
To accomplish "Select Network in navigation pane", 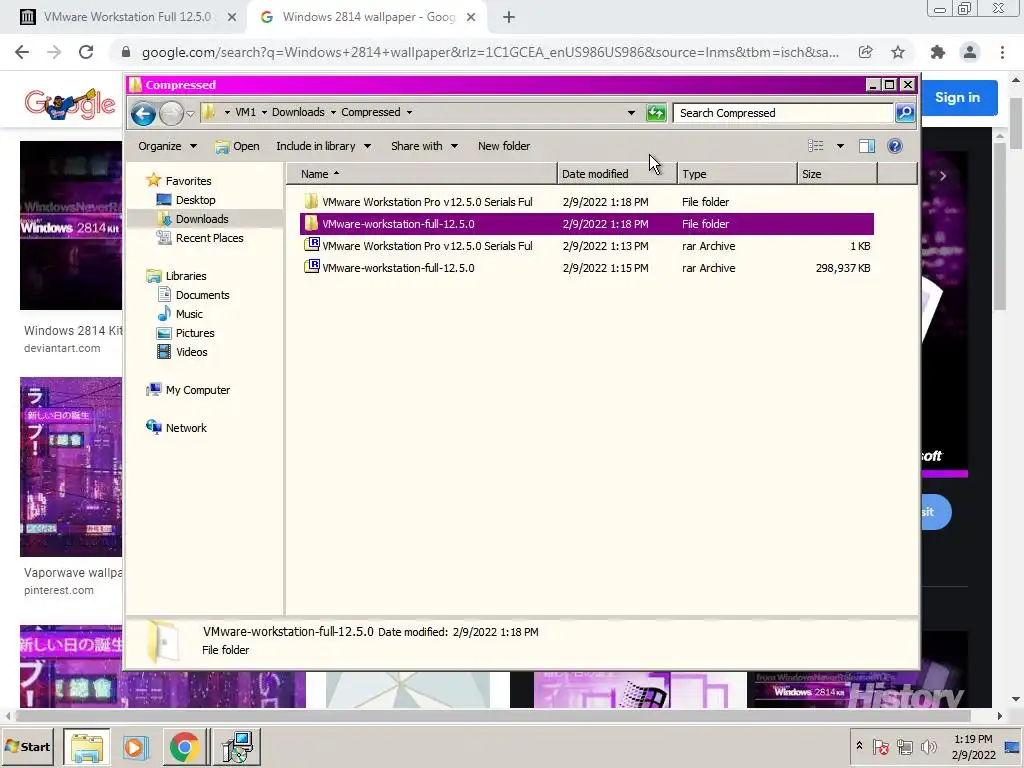I will click(185, 428).
